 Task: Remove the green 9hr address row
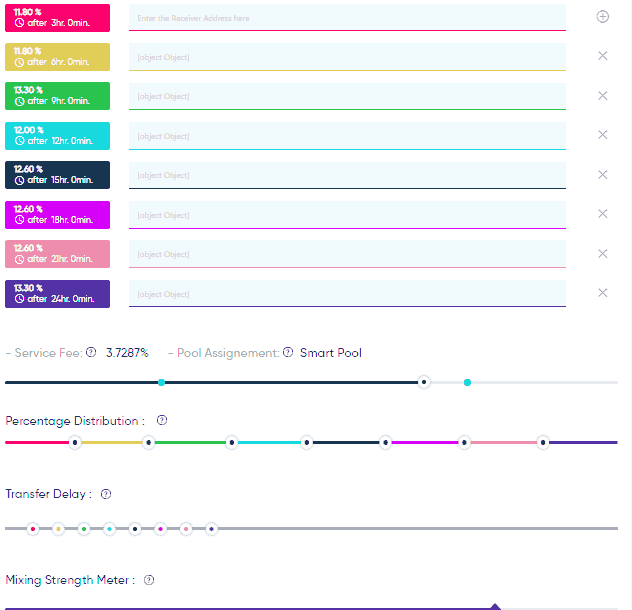[602, 96]
